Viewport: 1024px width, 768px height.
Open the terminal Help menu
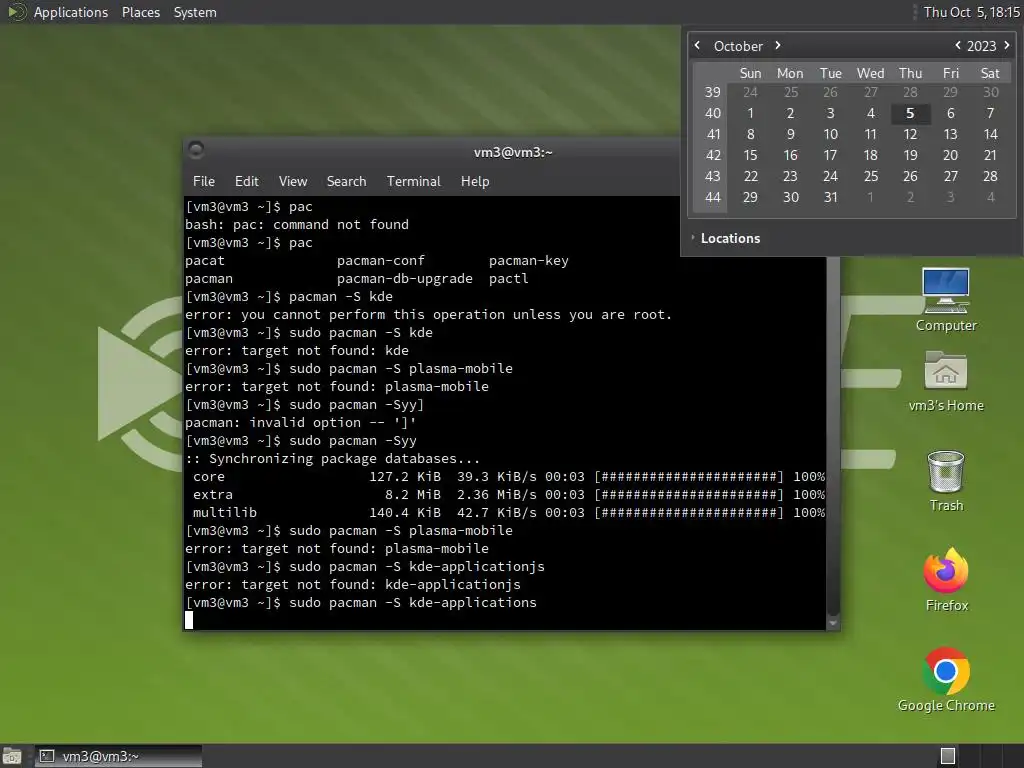475,181
